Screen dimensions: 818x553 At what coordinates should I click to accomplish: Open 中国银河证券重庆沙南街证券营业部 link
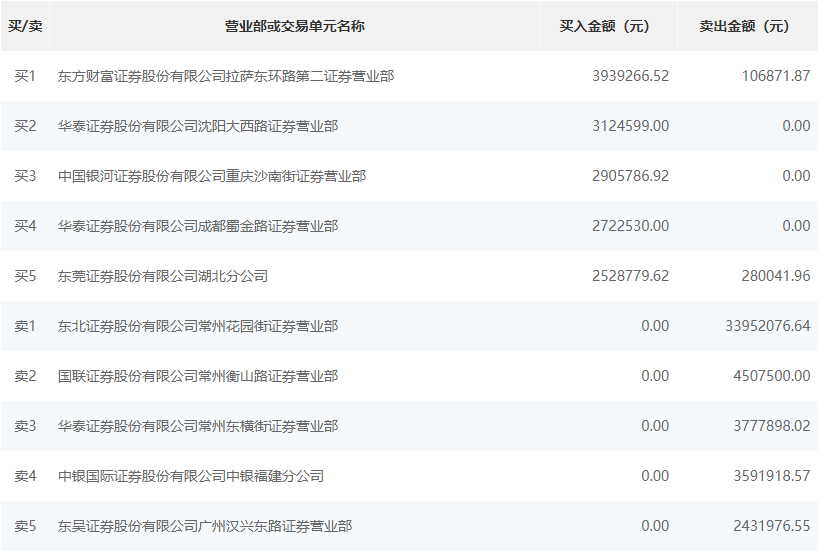click(x=212, y=176)
